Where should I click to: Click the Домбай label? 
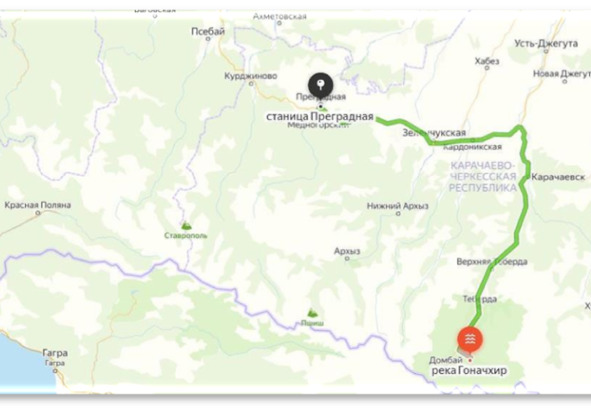pos(446,360)
